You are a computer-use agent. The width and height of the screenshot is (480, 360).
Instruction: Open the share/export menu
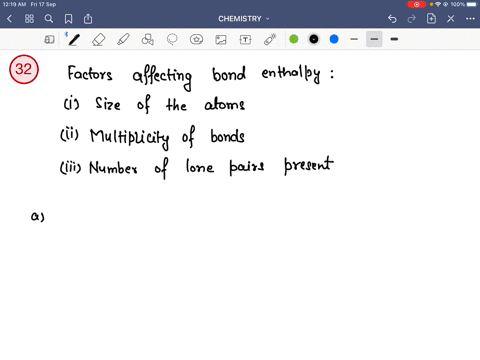pyautogui.click(x=88, y=19)
